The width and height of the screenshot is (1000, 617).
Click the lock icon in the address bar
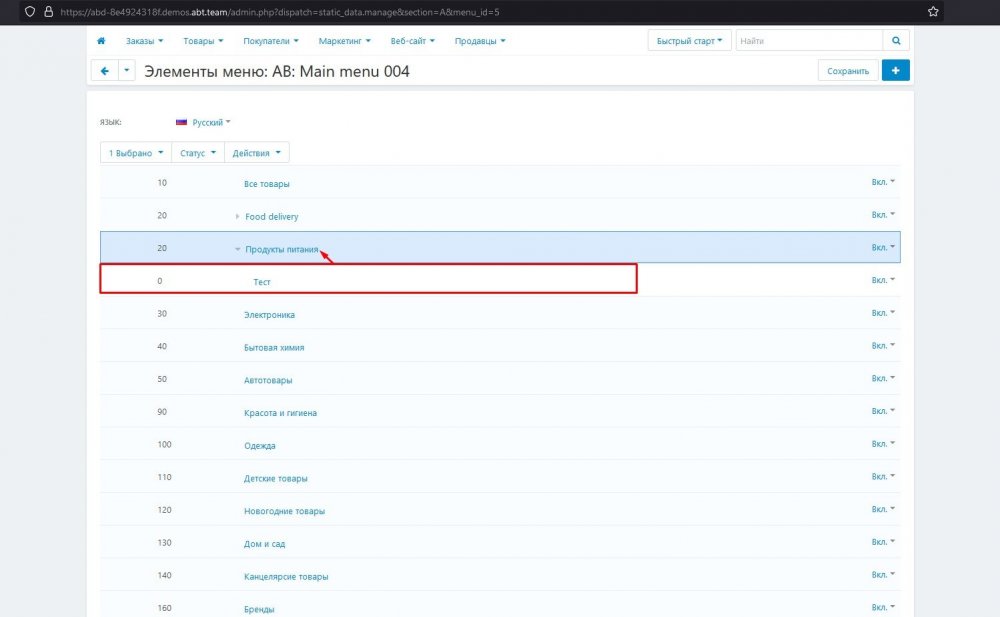pyautogui.click(x=47, y=11)
